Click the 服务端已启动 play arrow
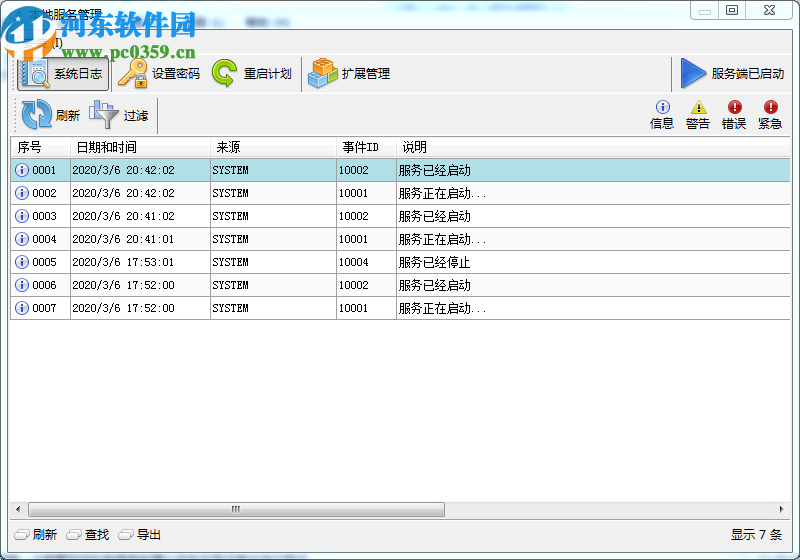The image size is (800, 560). [x=692, y=73]
